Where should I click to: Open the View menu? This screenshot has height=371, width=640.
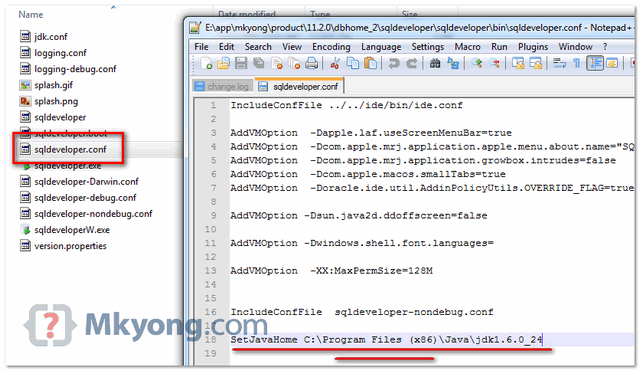tap(292, 47)
